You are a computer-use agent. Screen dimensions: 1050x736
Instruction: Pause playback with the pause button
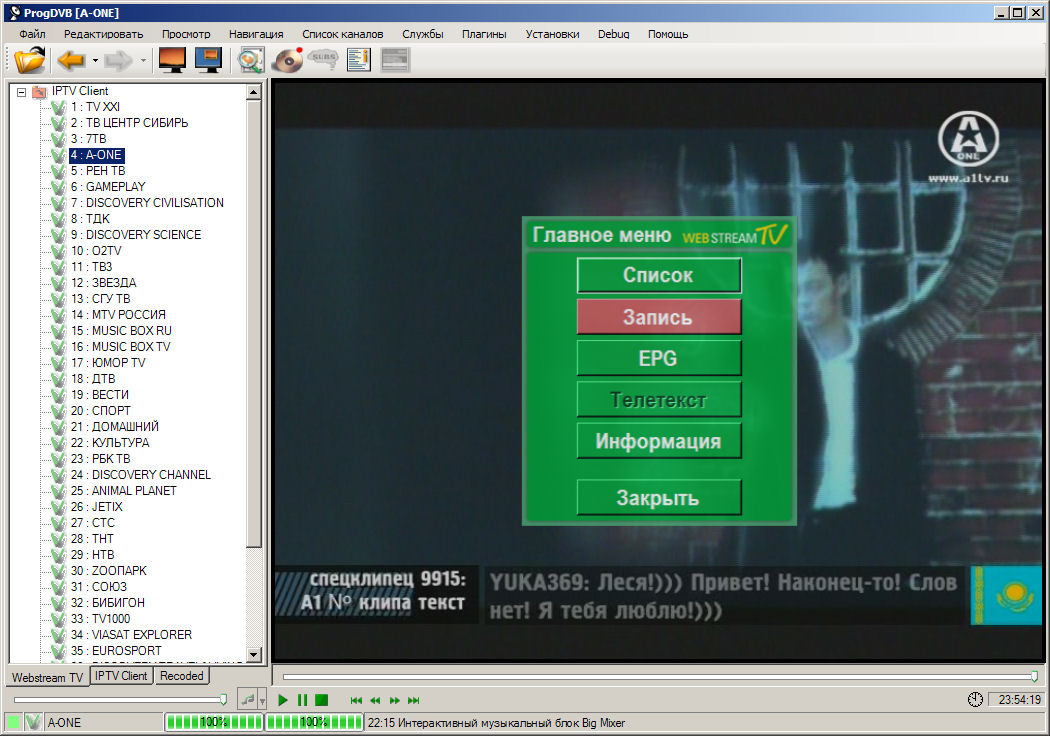click(x=303, y=700)
